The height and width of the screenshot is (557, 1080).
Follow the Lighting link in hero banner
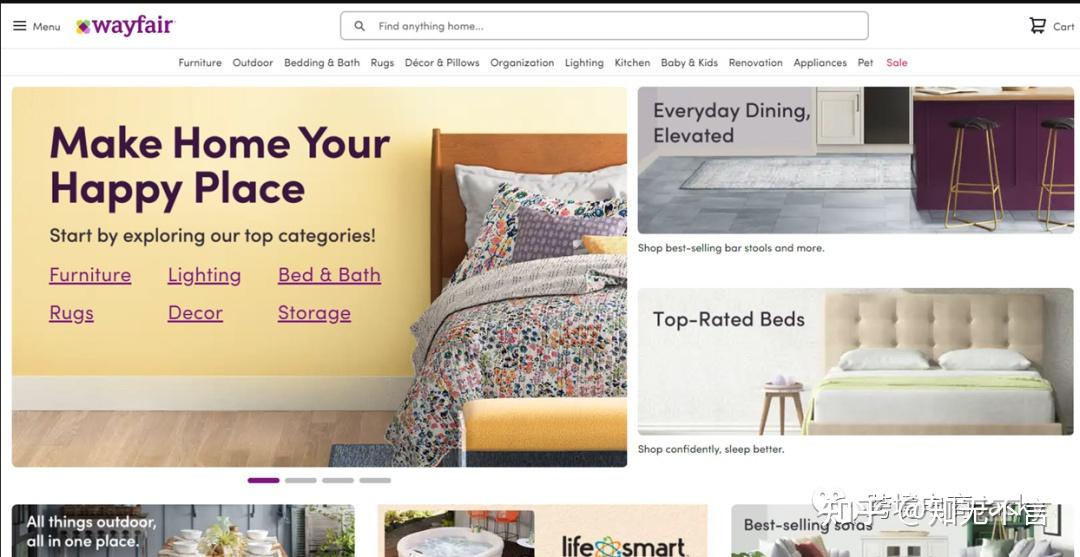tap(205, 275)
